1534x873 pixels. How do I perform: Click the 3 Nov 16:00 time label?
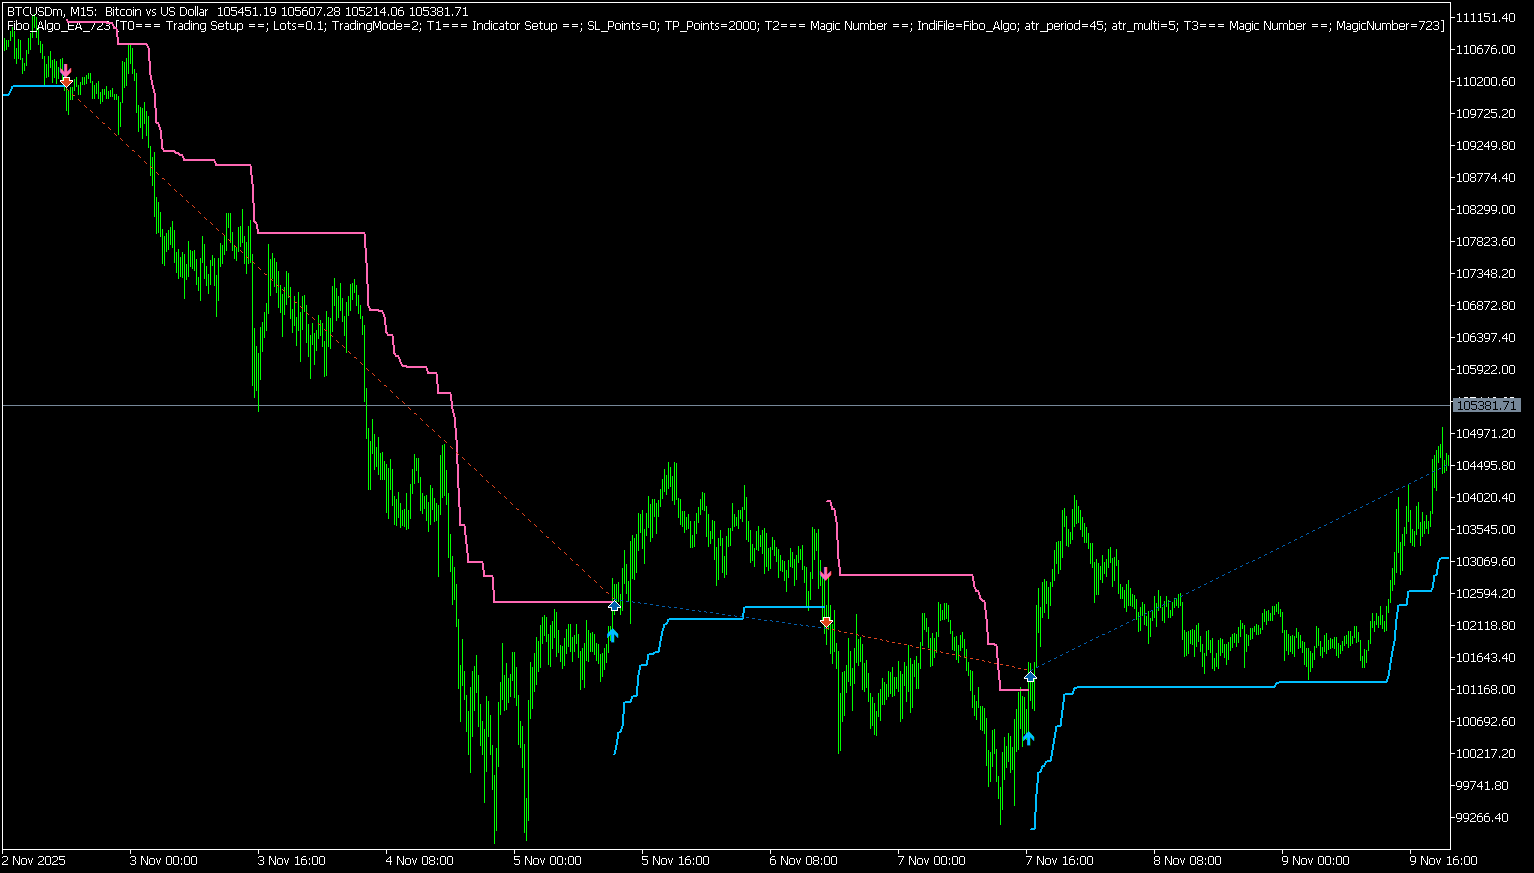point(292,860)
